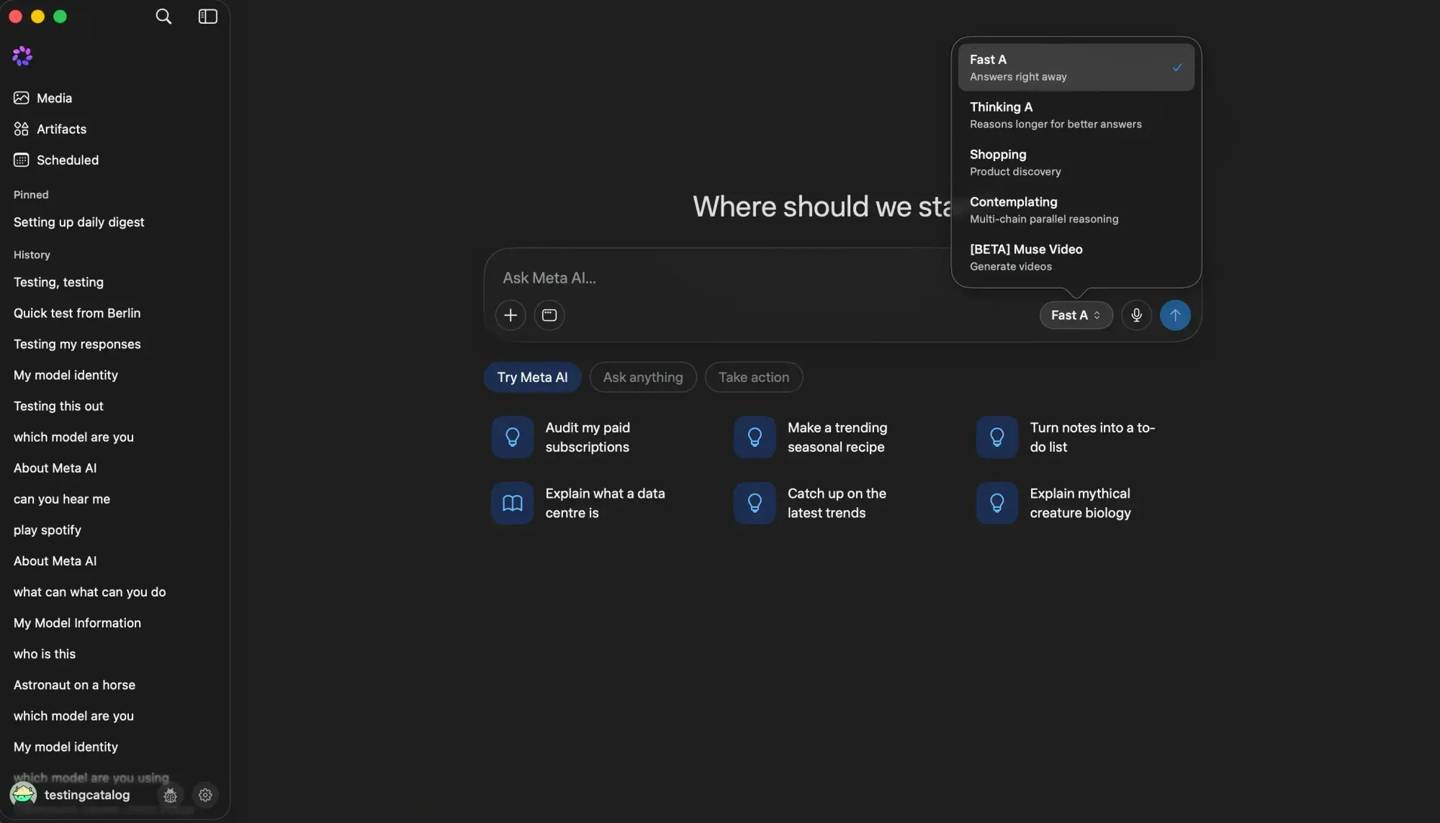
Task: Switch to the Ask anything tab
Action: [643, 377]
